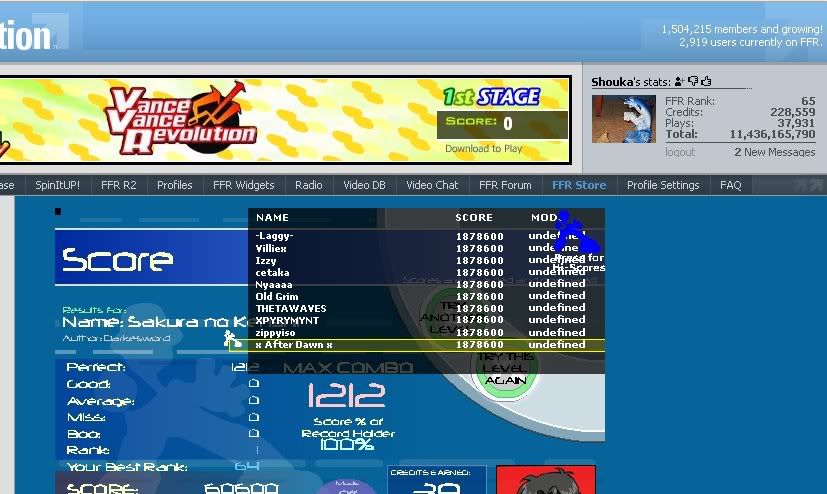Screen dimensions: 827x494
Task: Click the thumbs up icon in stats header
Action: pos(706,82)
